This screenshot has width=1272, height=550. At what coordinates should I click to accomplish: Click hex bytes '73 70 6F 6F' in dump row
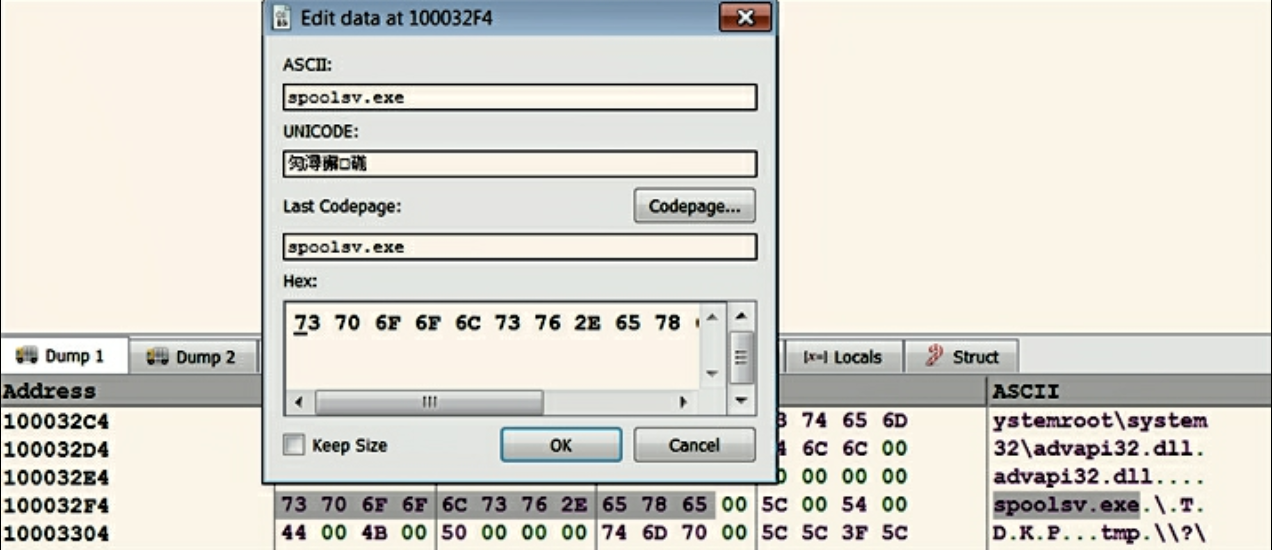(x=355, y=504)
